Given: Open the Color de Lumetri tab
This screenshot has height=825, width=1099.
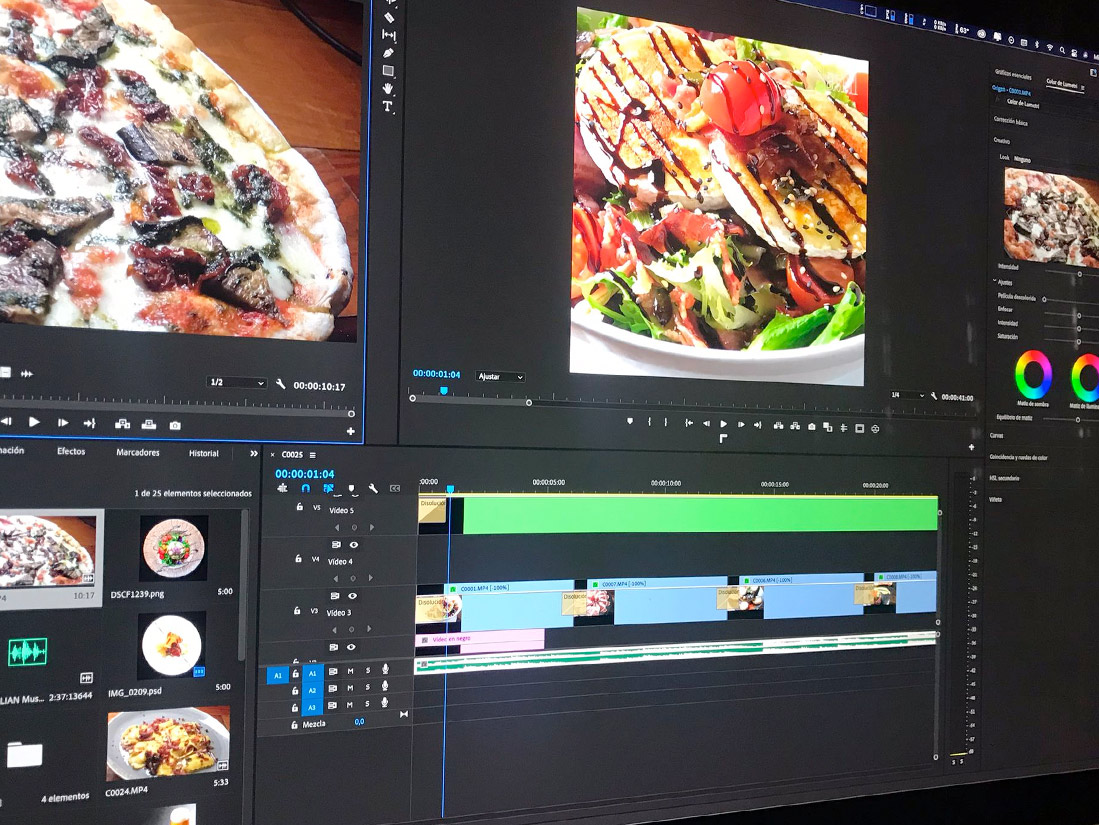Looking at the screenshot, I should point(1061,83).
